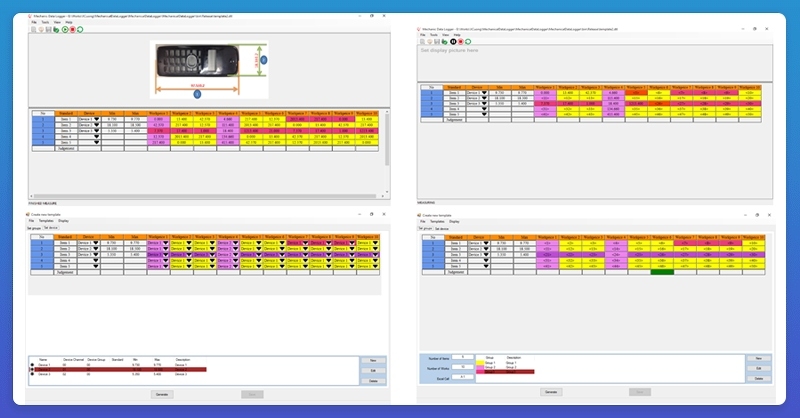
Task: Click the new document icon in phone-picture window toolbar
Action: (34, 30)
